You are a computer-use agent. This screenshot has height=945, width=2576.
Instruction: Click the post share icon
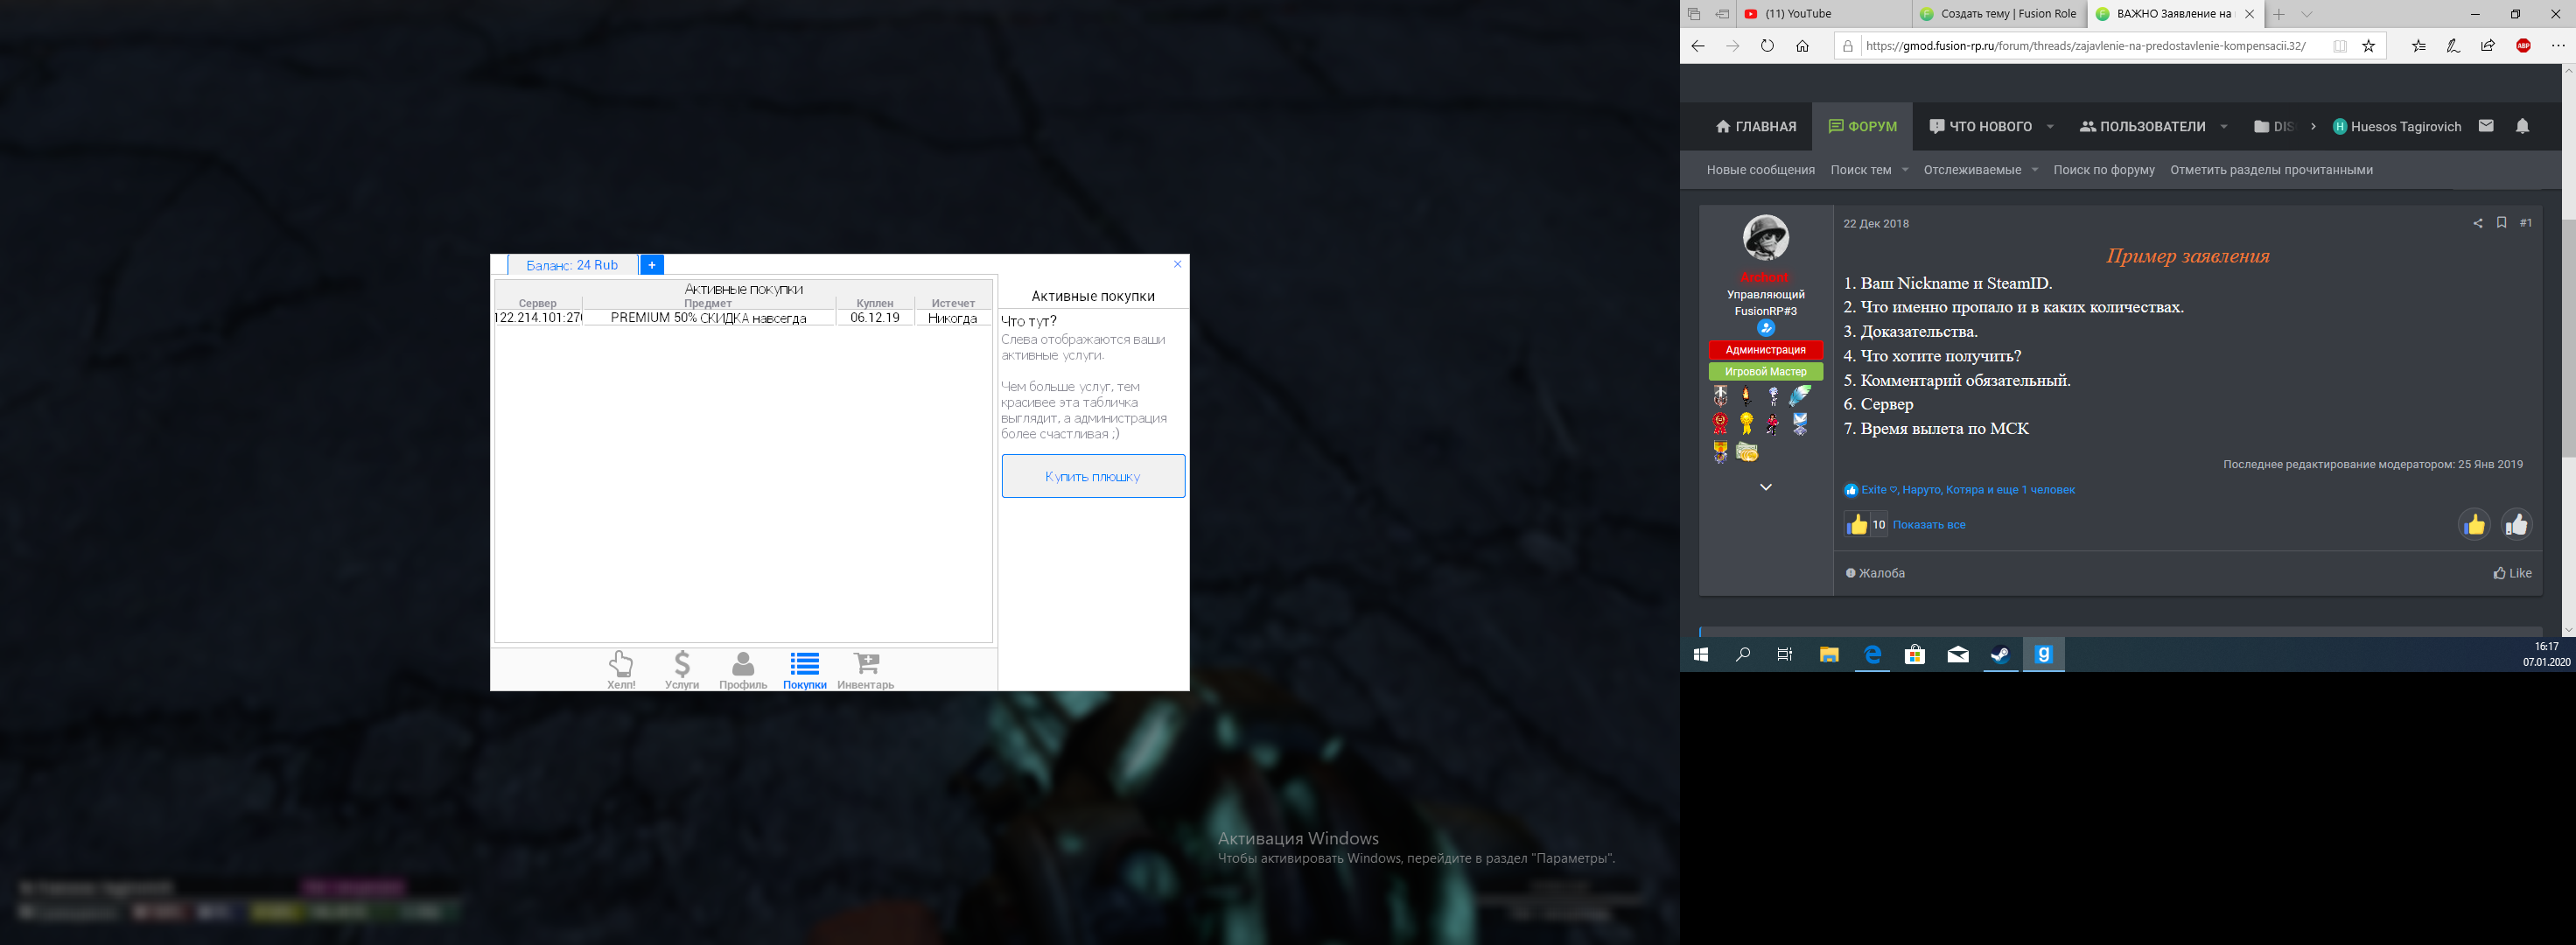2477,223
